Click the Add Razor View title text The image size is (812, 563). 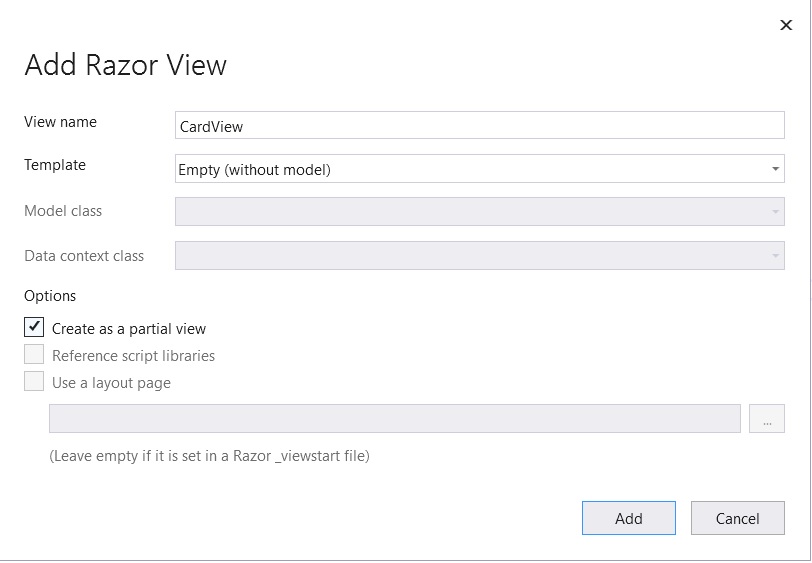125,65
